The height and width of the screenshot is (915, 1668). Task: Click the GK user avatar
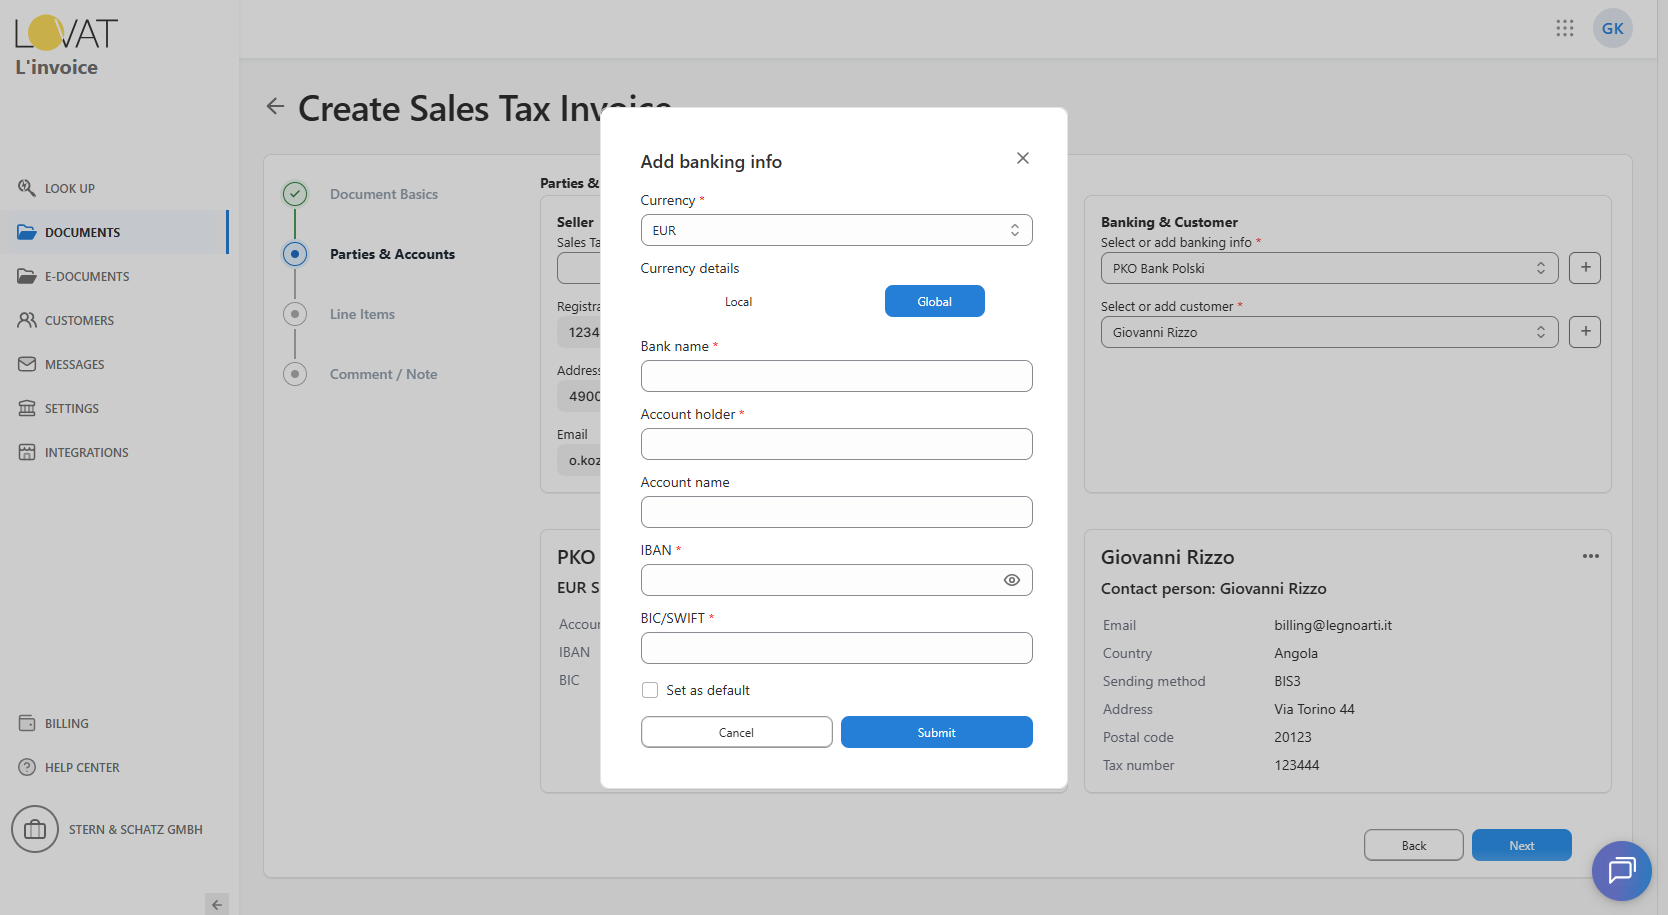[x=1612, y=28]
